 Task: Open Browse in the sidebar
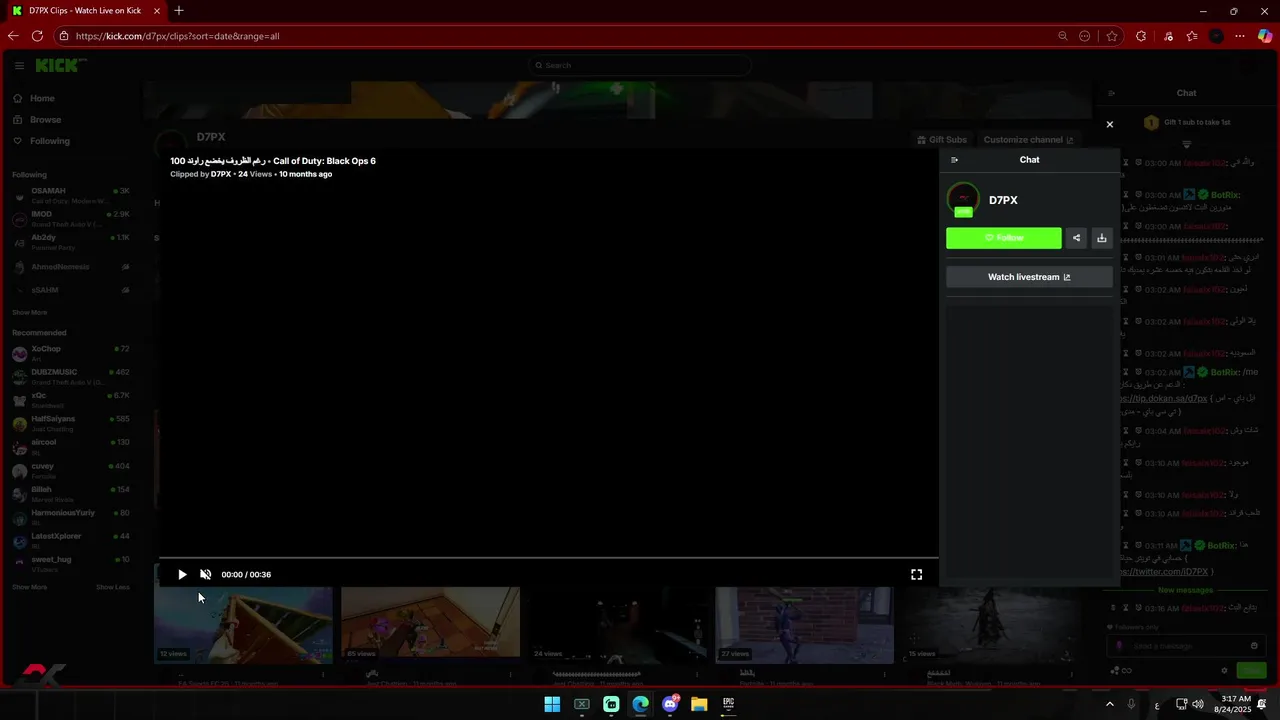pos(45,119)
